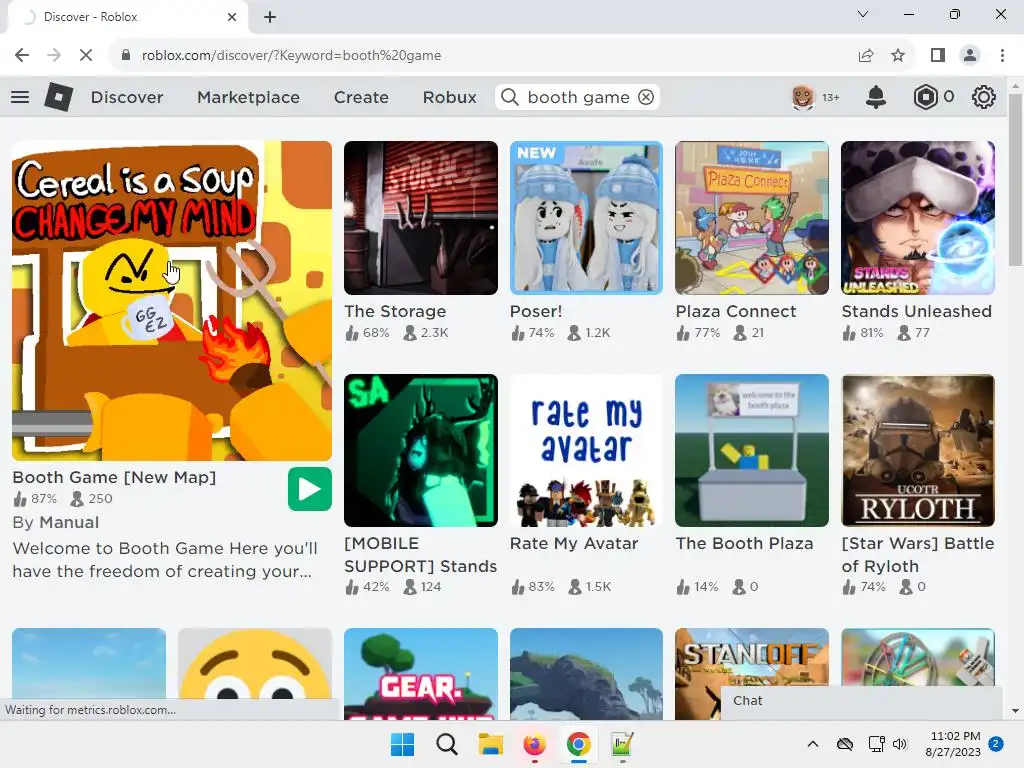
Task: Open the volume speaker control
Action: [900, 744]
